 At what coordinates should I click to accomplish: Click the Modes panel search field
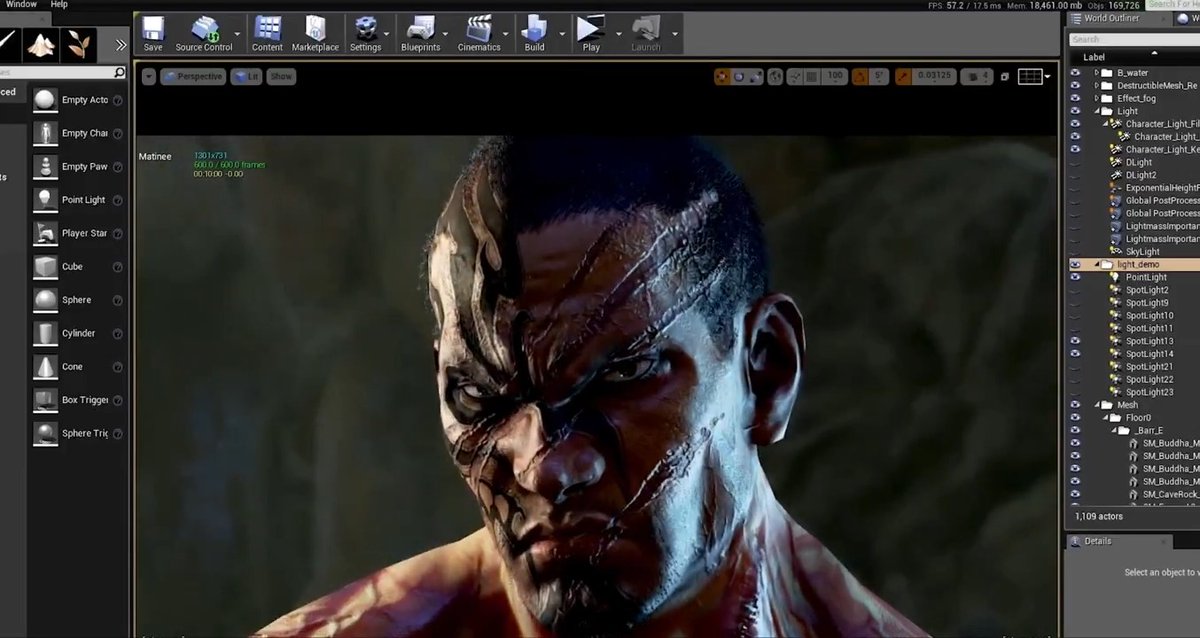coord(63,72)
